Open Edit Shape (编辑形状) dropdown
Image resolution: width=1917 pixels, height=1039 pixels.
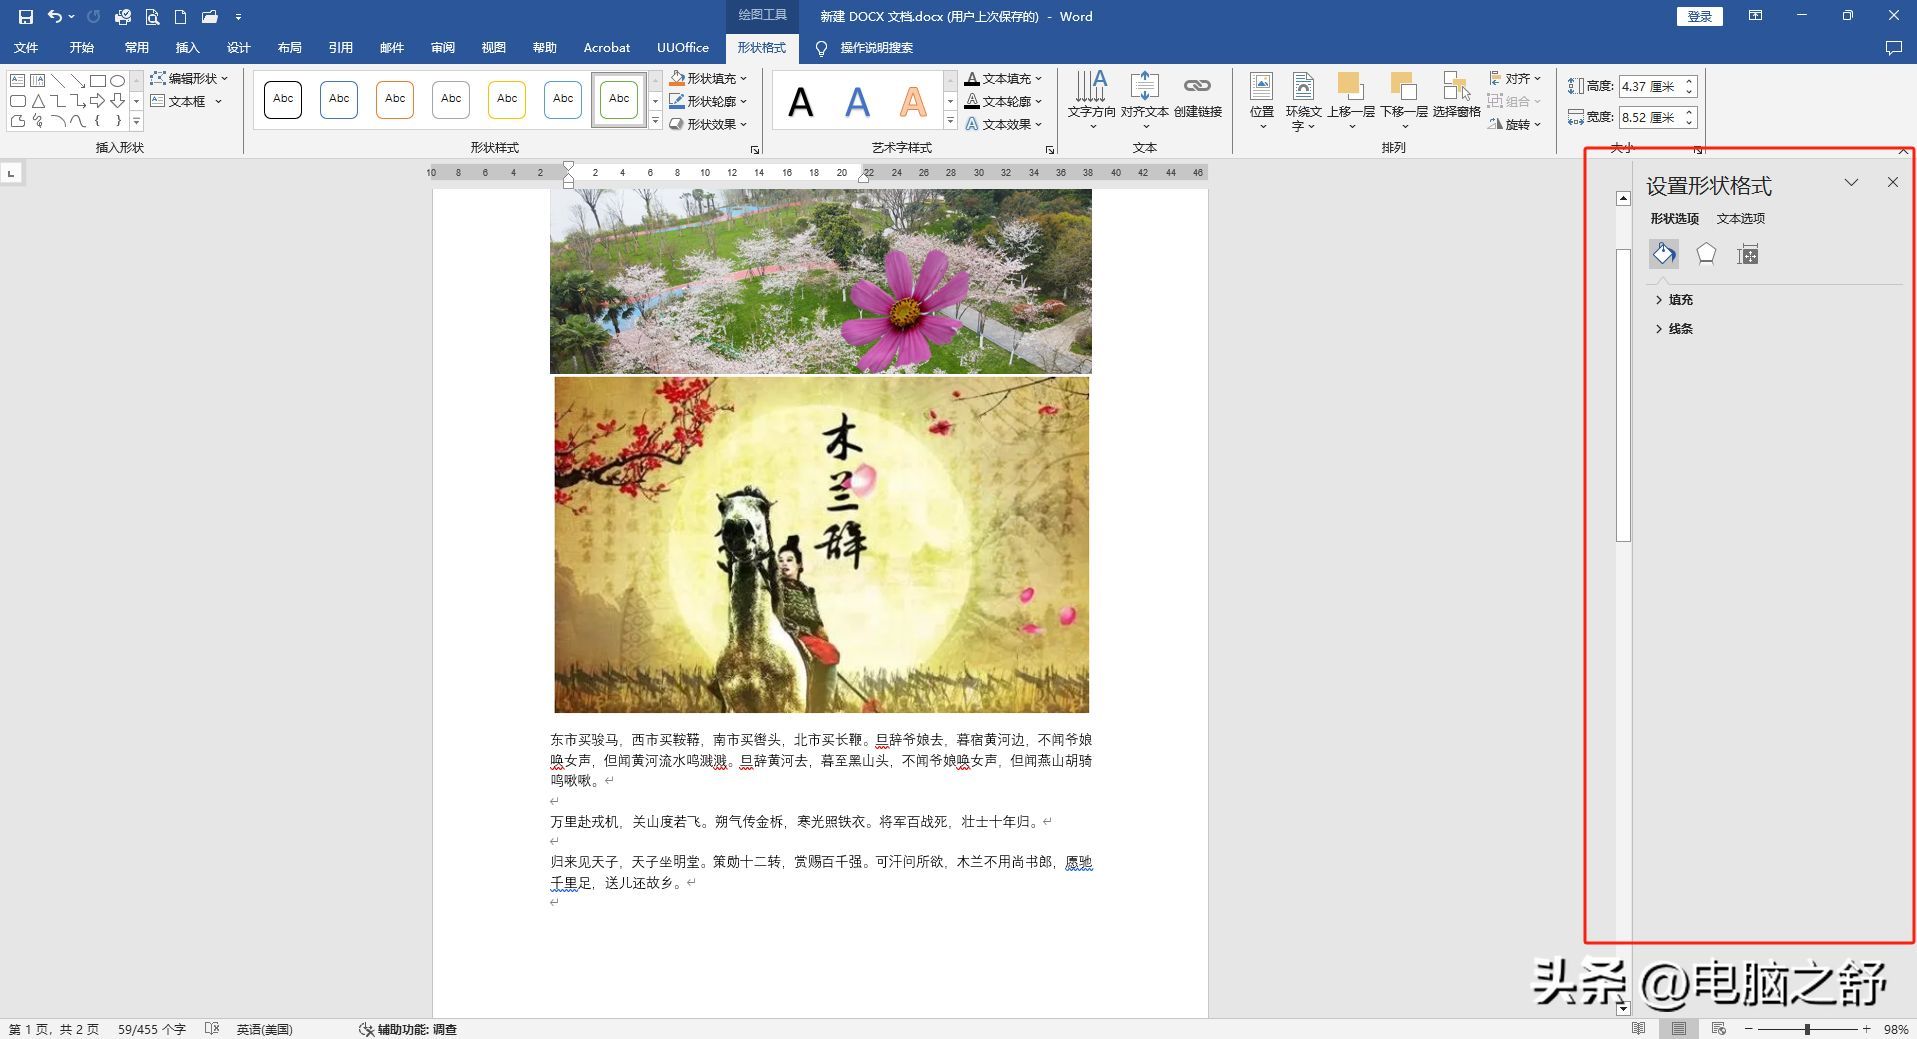click(x=190, y=78)
